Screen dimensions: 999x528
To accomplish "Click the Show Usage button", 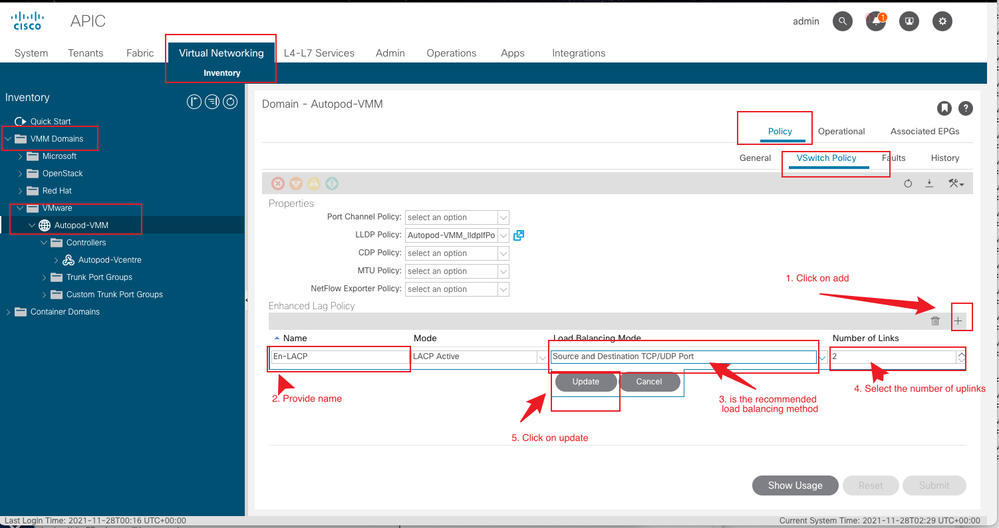I will point(795,485).
